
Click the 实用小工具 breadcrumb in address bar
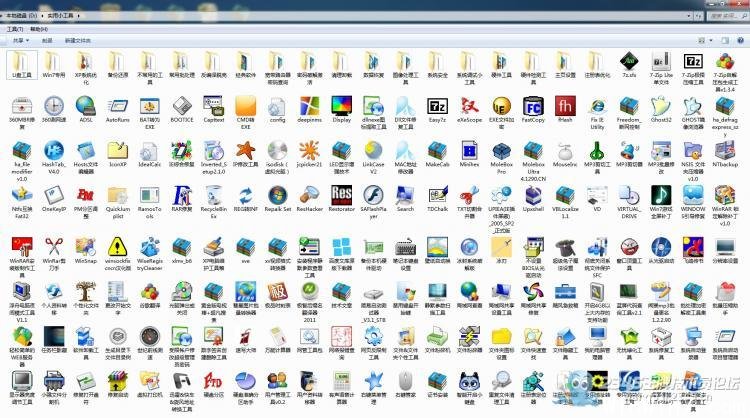tap(60, 16)
